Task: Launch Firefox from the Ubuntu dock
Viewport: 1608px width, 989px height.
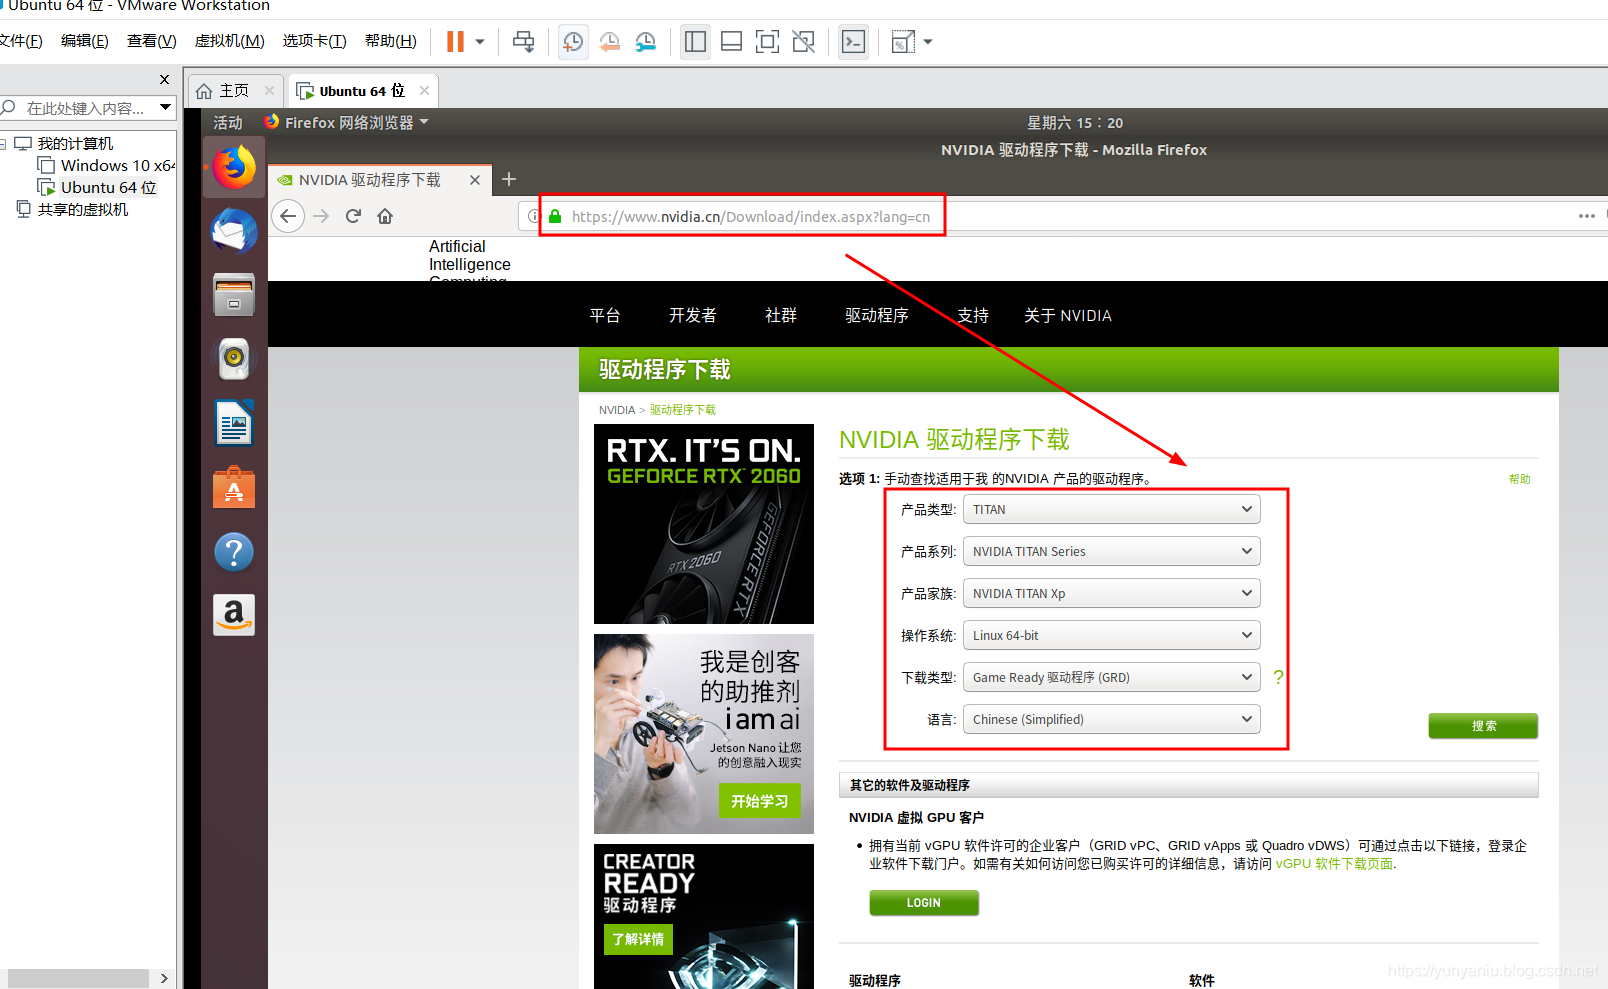Action: point(234,168)
